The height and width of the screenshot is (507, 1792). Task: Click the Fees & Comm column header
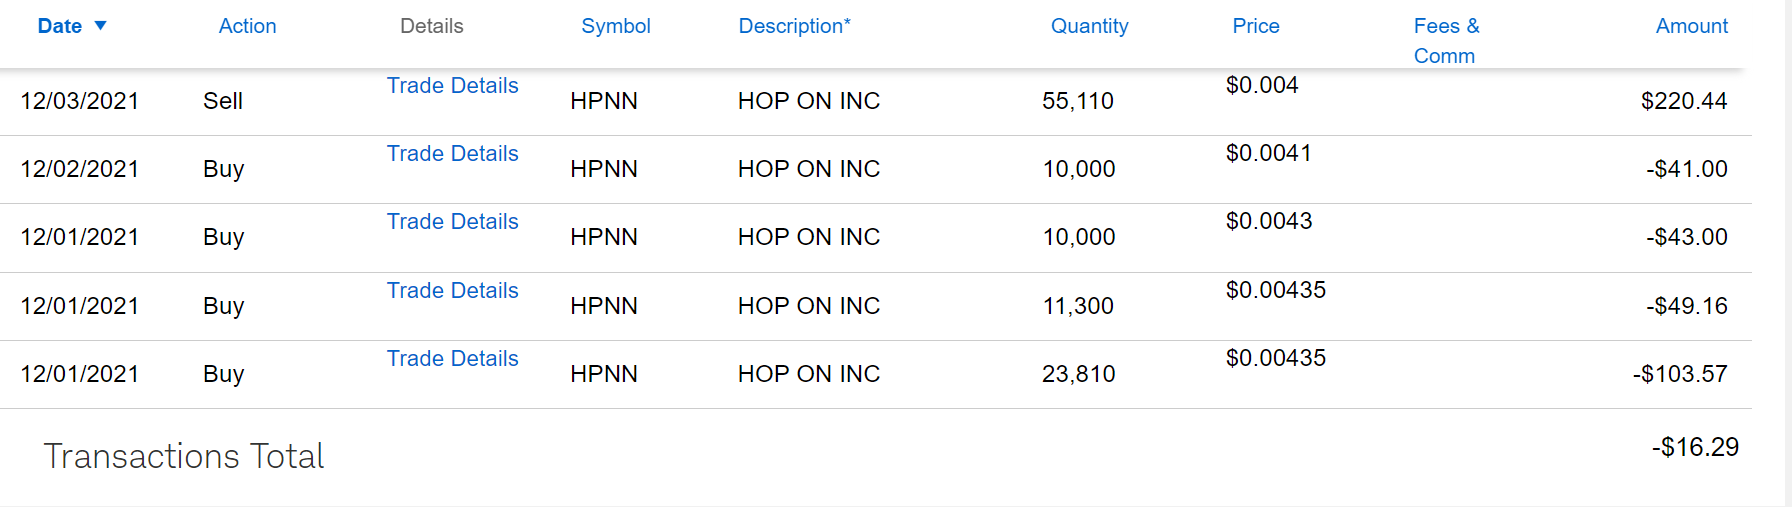tap(1445, 41)
